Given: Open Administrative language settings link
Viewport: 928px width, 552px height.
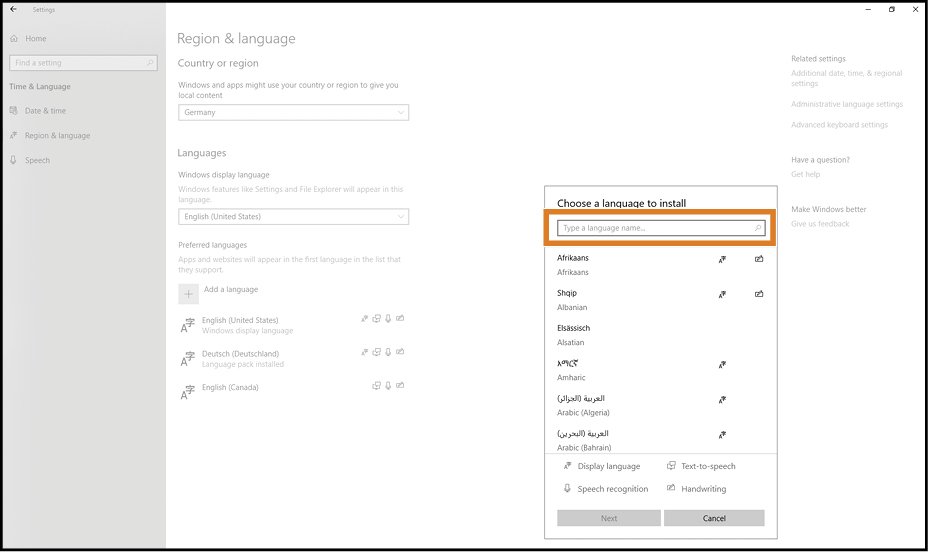Looking at the screenshot, I should click(847, 104).
